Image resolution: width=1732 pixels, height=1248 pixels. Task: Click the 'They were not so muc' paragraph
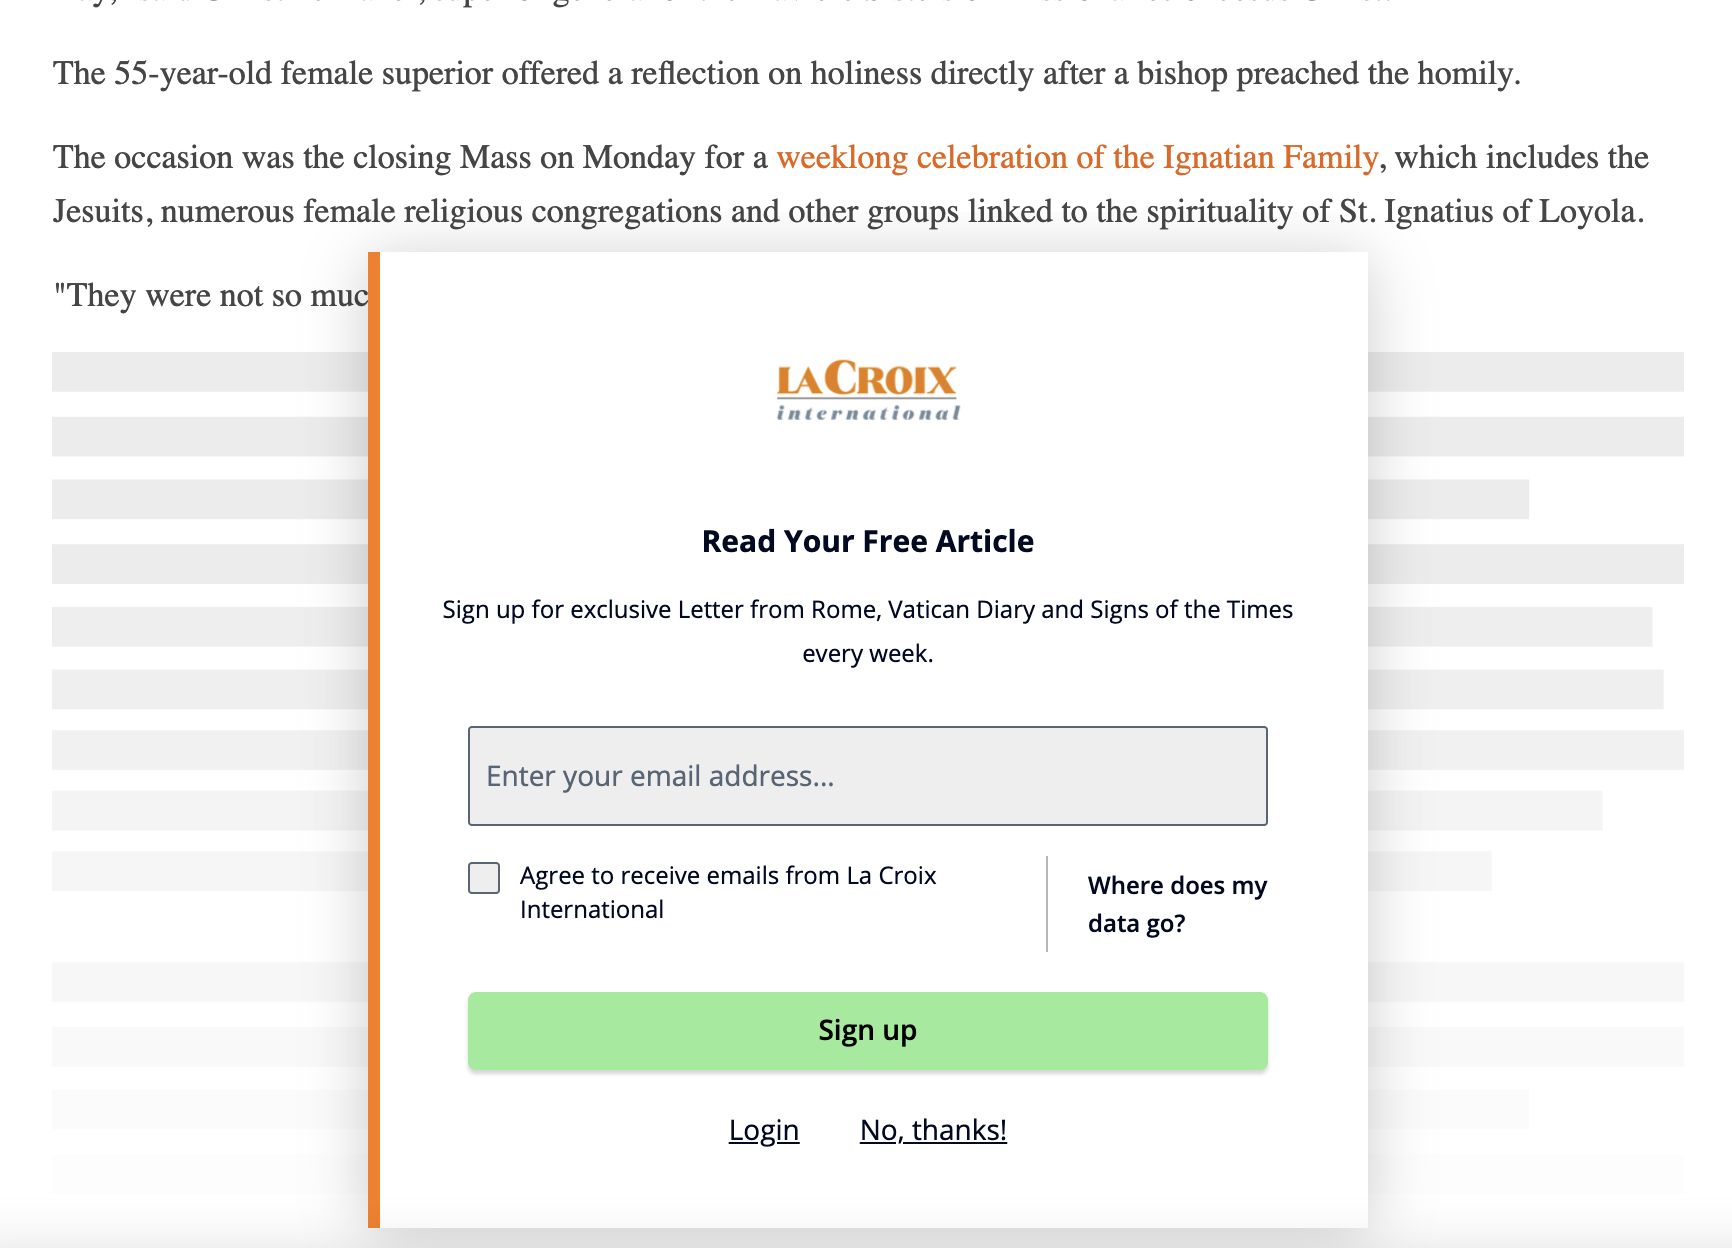pyautogui.click(x=210, y=294)
